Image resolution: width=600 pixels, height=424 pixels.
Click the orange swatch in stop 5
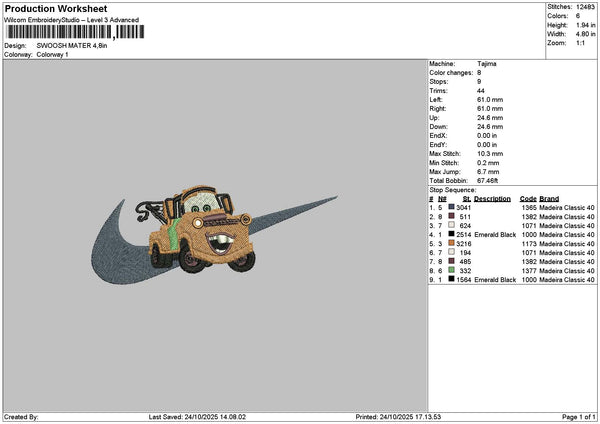[452, 243]
